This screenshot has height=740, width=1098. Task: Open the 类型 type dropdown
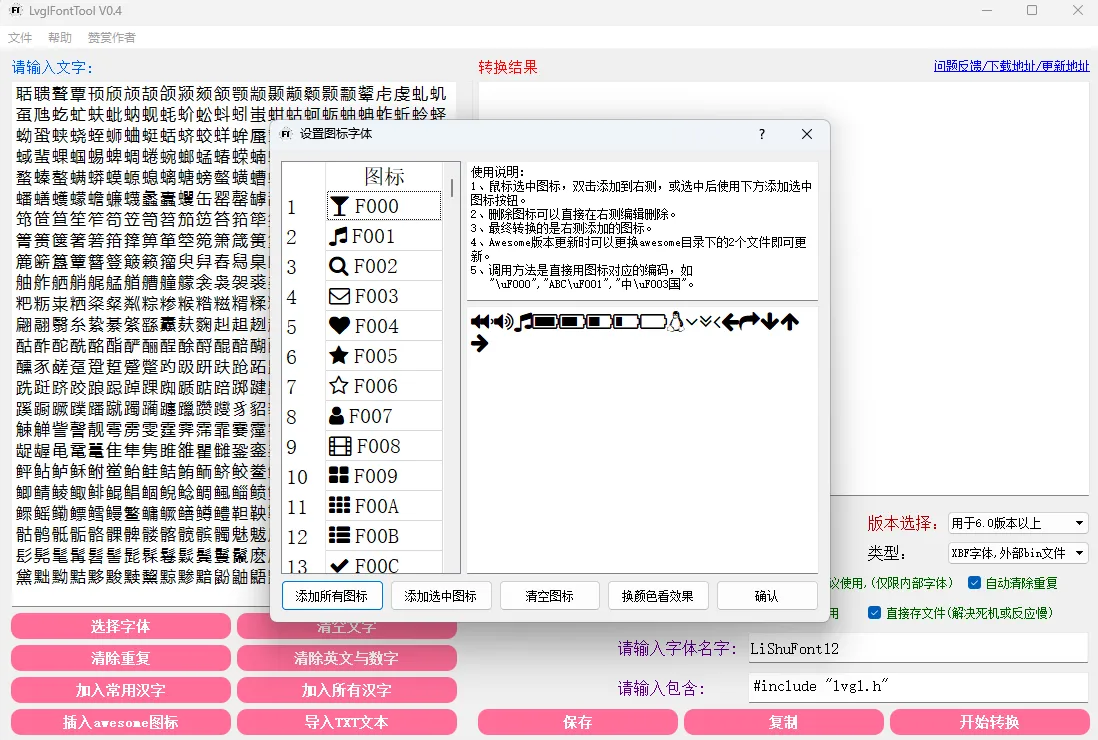(1017, 553)
